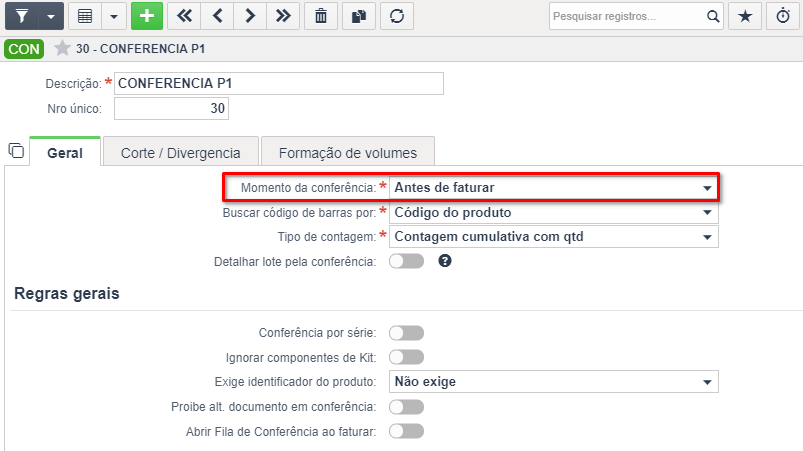Run search with magnifier icon

[x=713, y=16]
